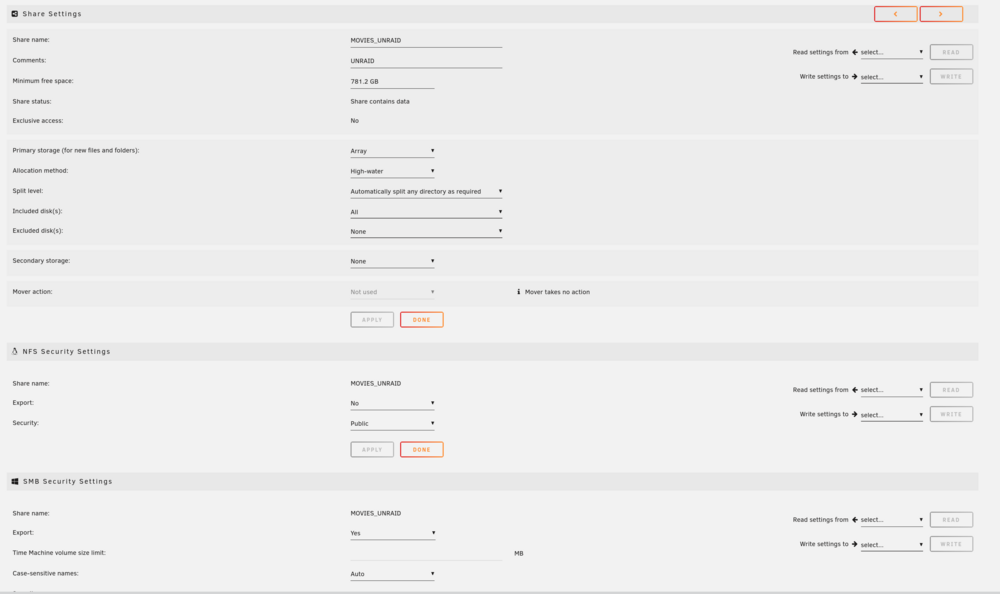Click the 'Exclusive access:' label
The height and width of the screenshot is (594, 1000).
click(38, 121)
